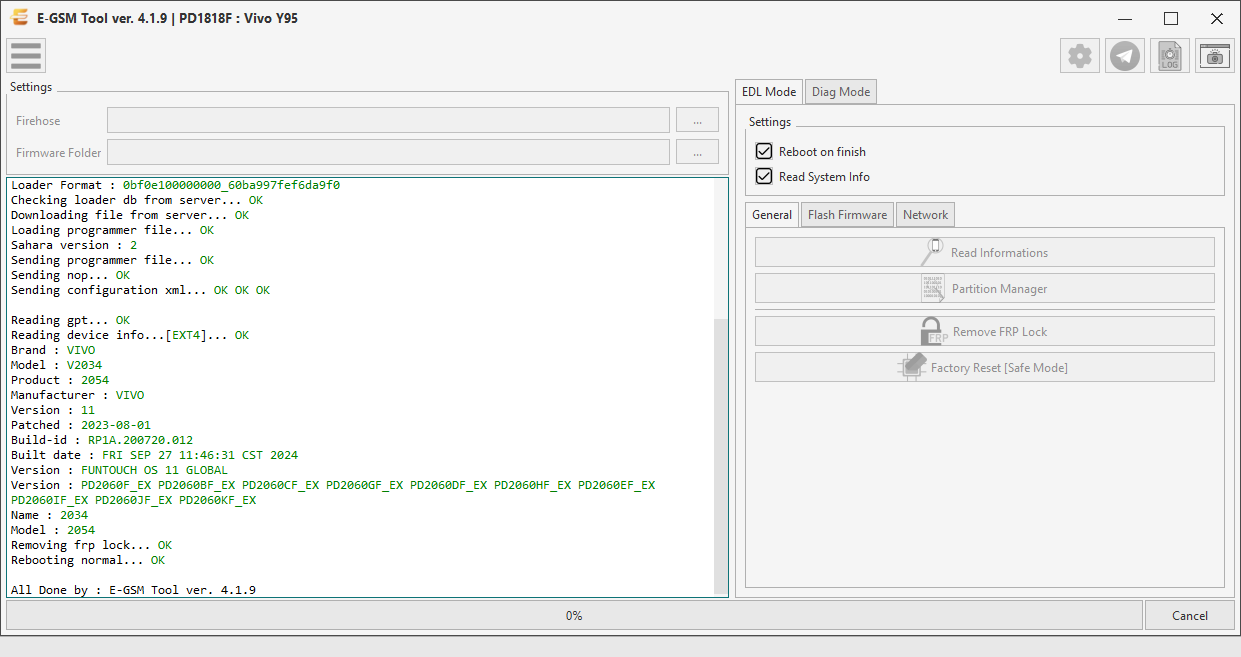The height and width of the screenshot is (657, 1241).
Task: Close the E-GSM Tool window
Action: (x=1217, y=18)
